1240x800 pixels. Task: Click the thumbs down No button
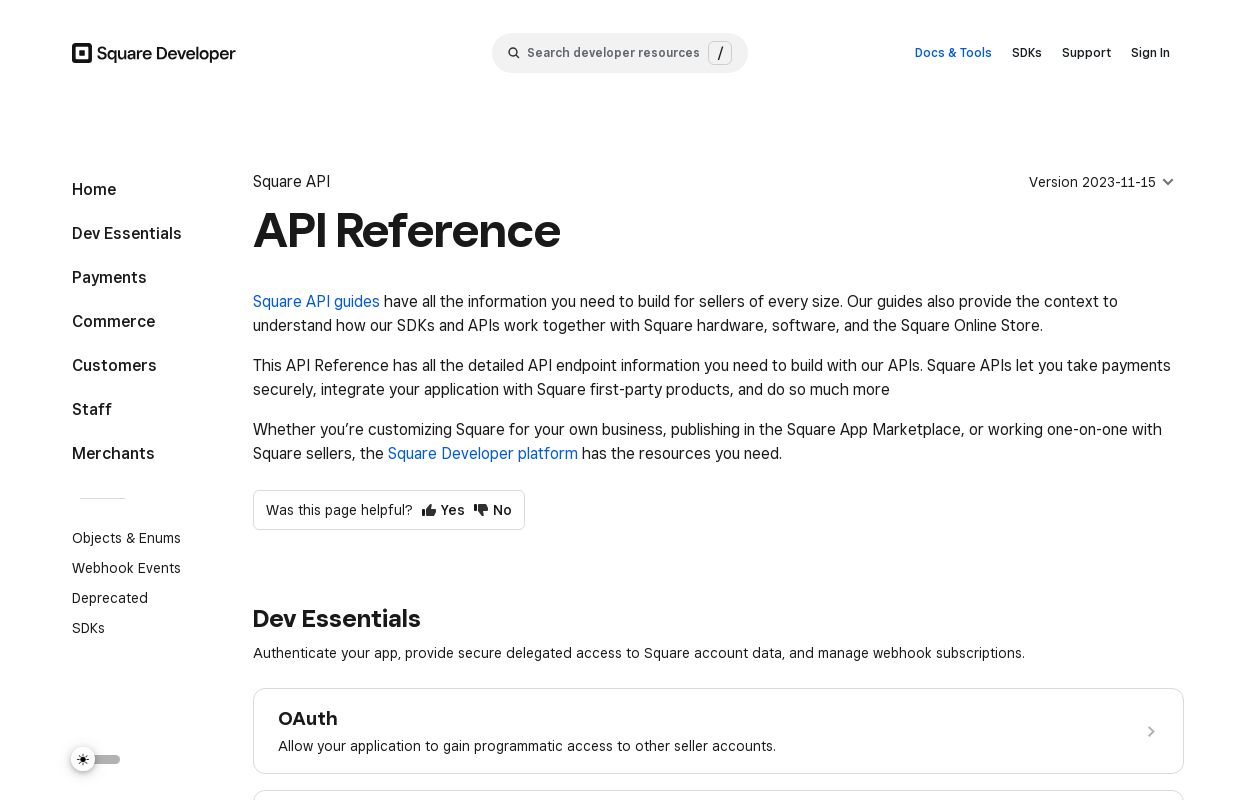493,510
